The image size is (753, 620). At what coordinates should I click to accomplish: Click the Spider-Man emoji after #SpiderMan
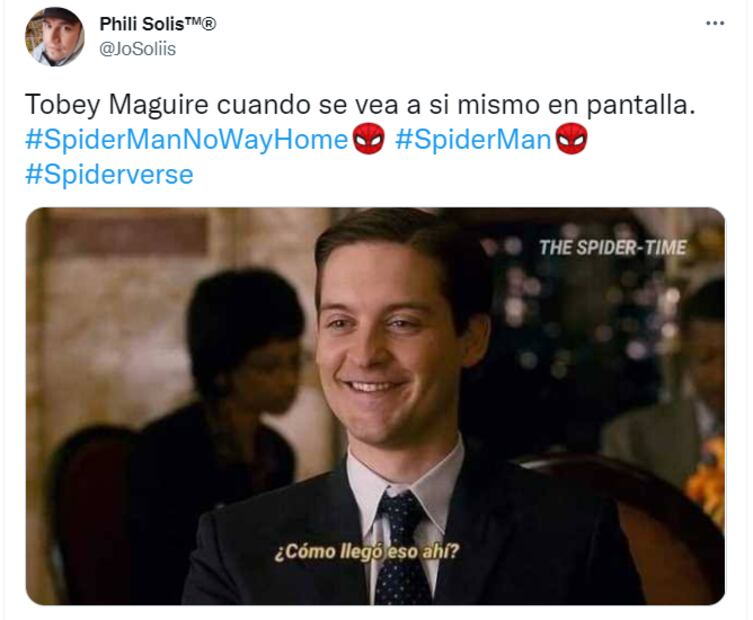tap(571, 139)
